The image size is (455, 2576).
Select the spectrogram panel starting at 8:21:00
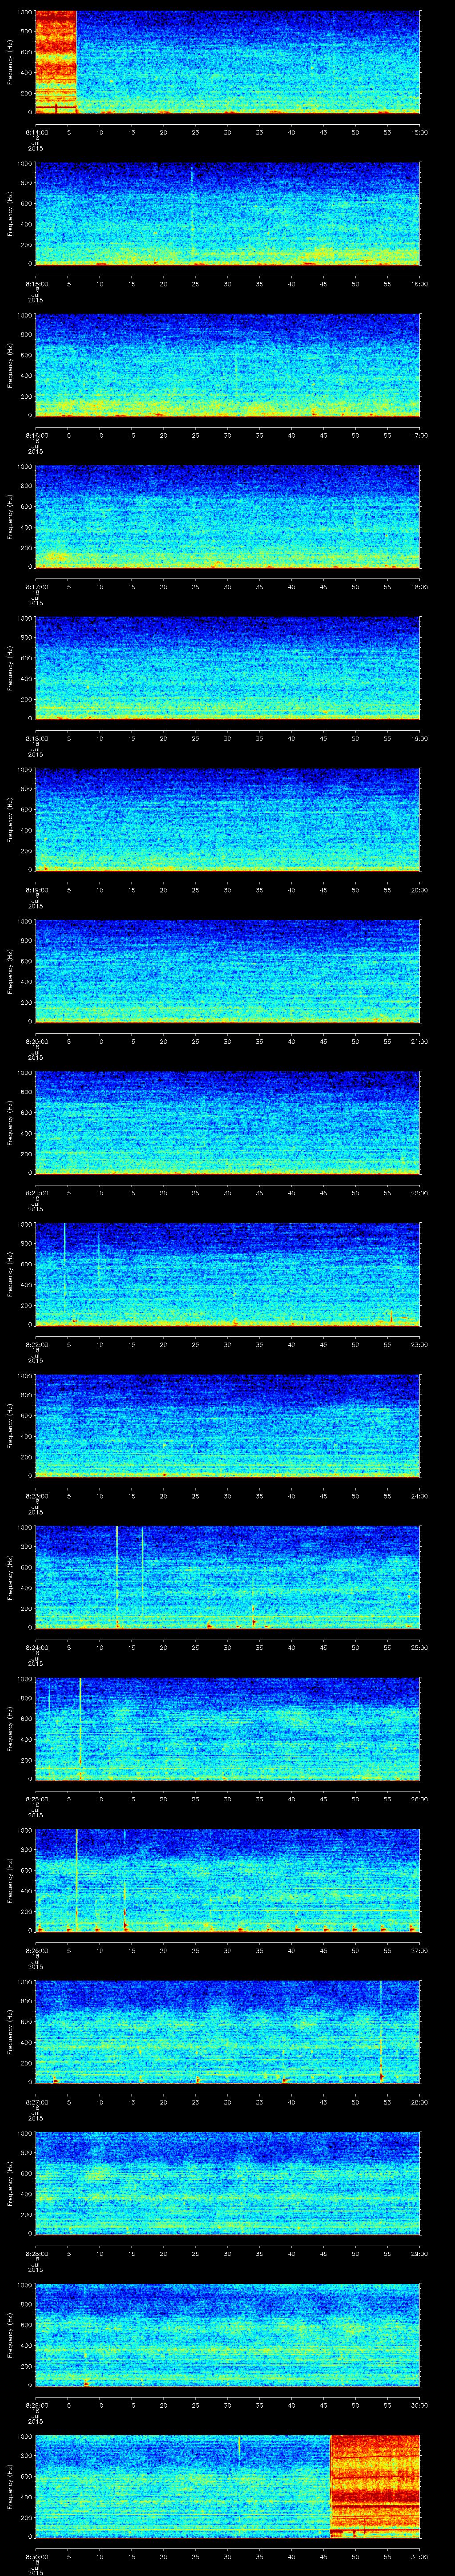[227, 1123]
